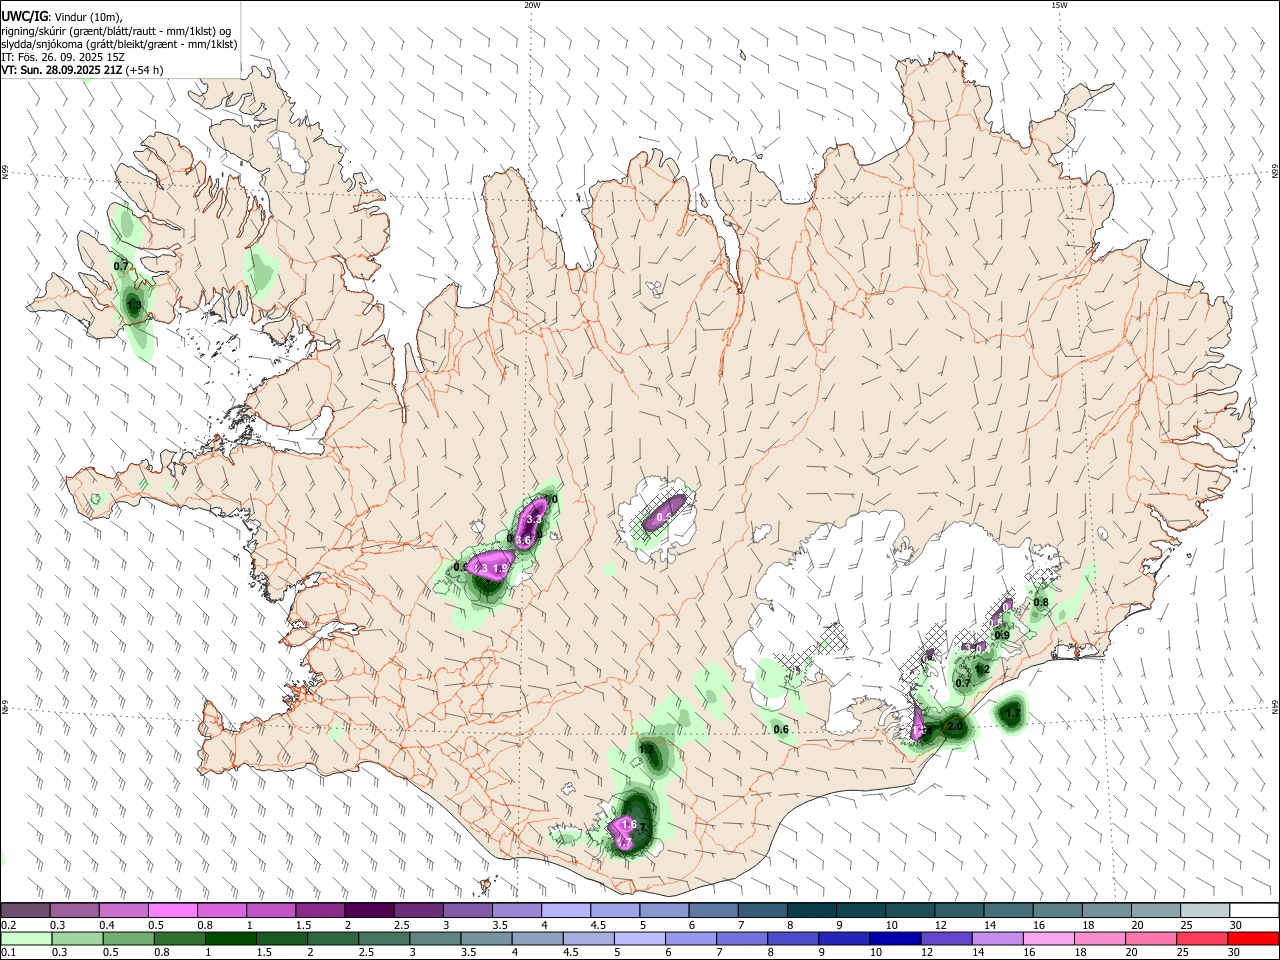This screenshot has height=960, width=1280.
Task: Click the '0.9' value in the southeast
Action: [x=1002, y=635]
